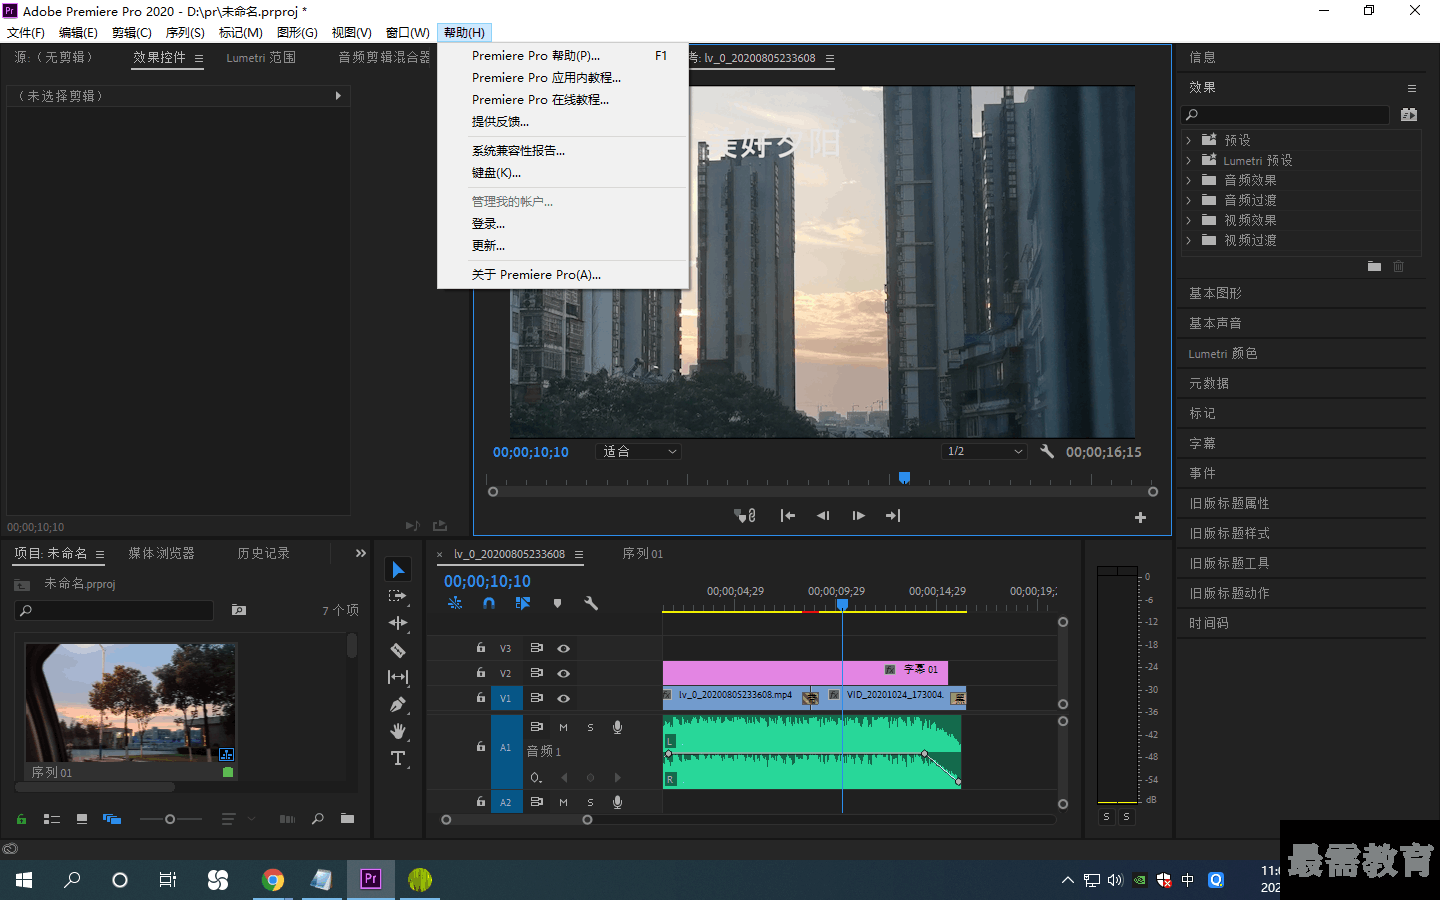The height and width of the screenshot is (900, 1440).
Task: Click the project panel search field
Action: point(114,610)
